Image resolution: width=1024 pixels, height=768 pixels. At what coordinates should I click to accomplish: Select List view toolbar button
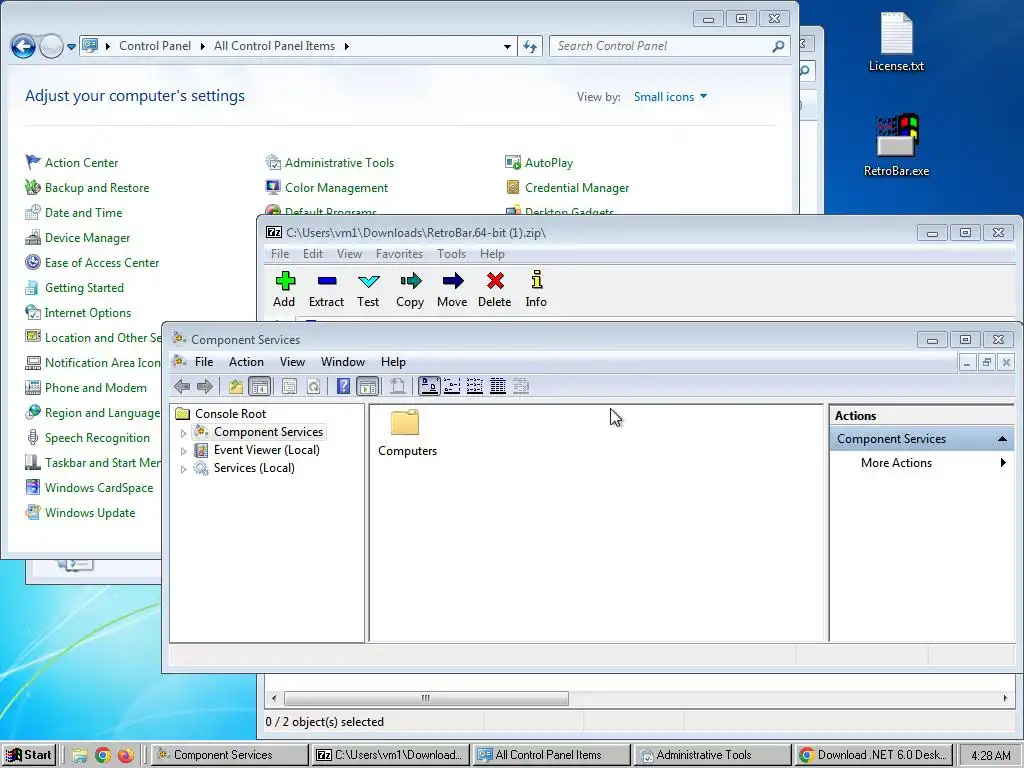coord(475,387)
